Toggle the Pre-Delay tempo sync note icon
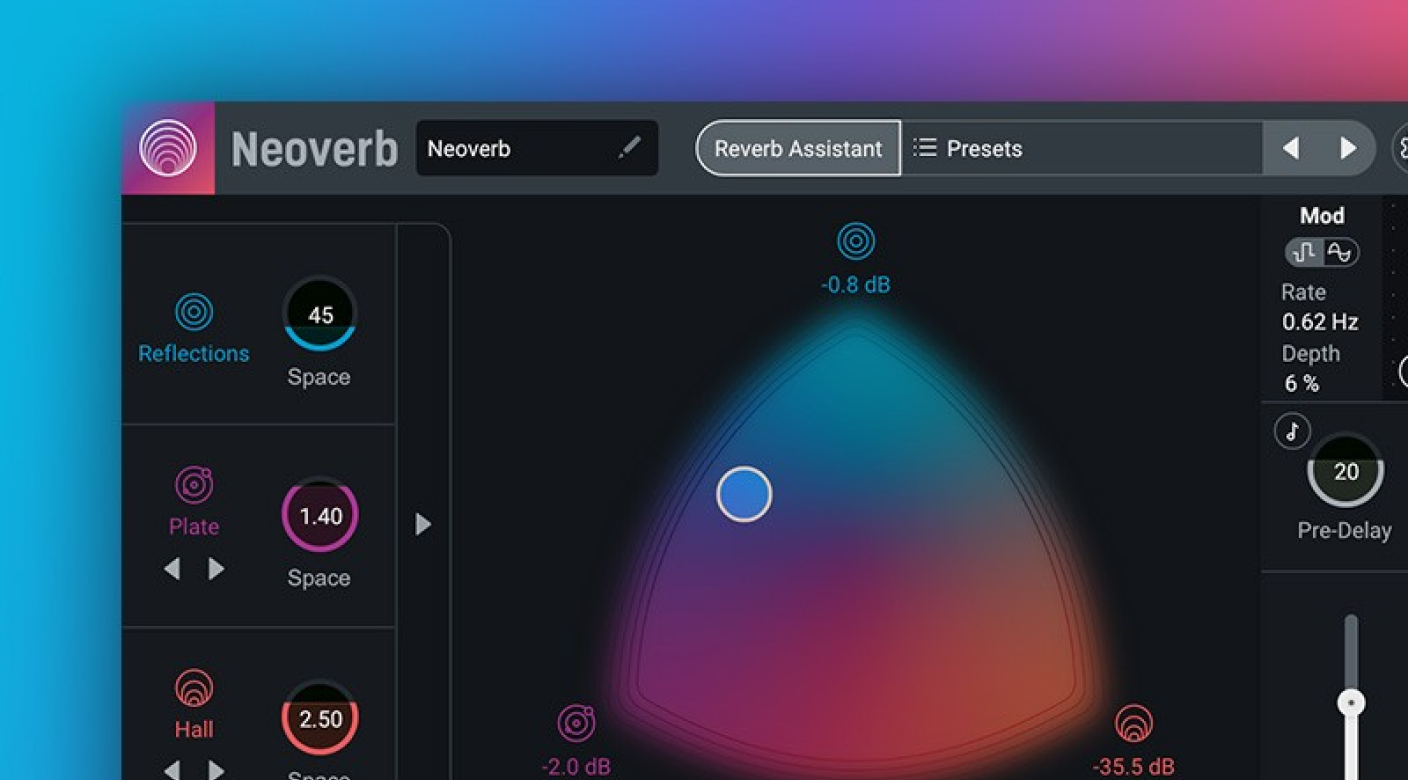1408x780 pixels. (x=1292, y=432)
